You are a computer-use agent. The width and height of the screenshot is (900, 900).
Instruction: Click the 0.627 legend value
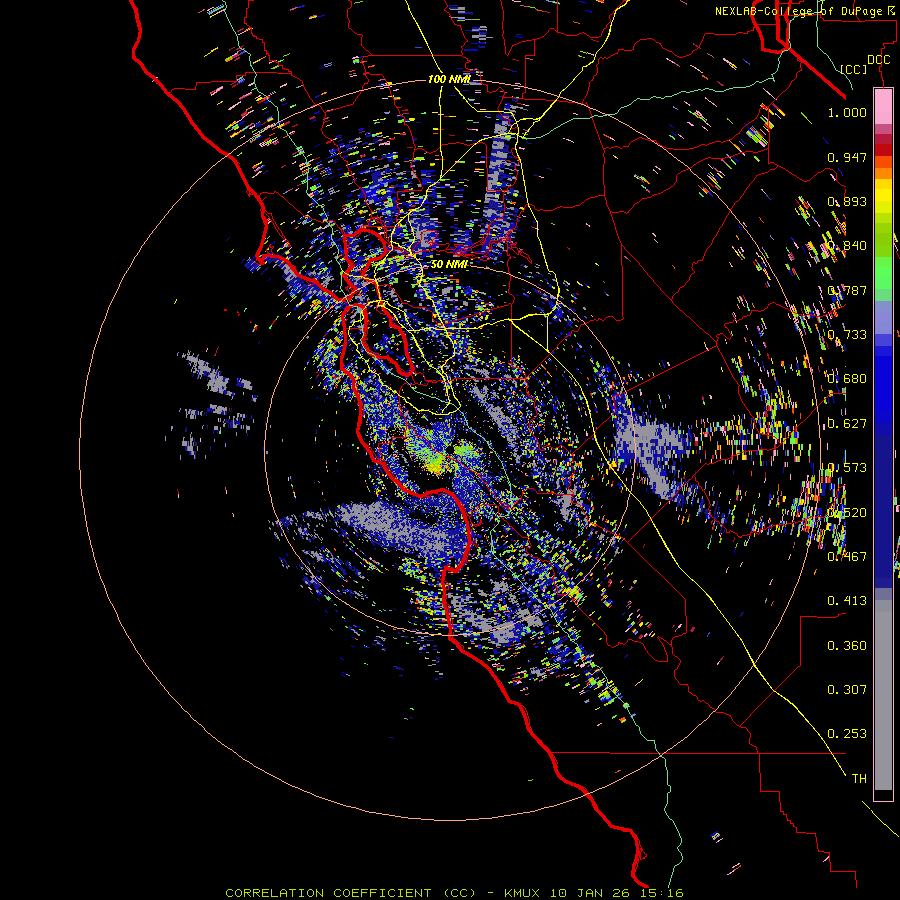[847, 424]
